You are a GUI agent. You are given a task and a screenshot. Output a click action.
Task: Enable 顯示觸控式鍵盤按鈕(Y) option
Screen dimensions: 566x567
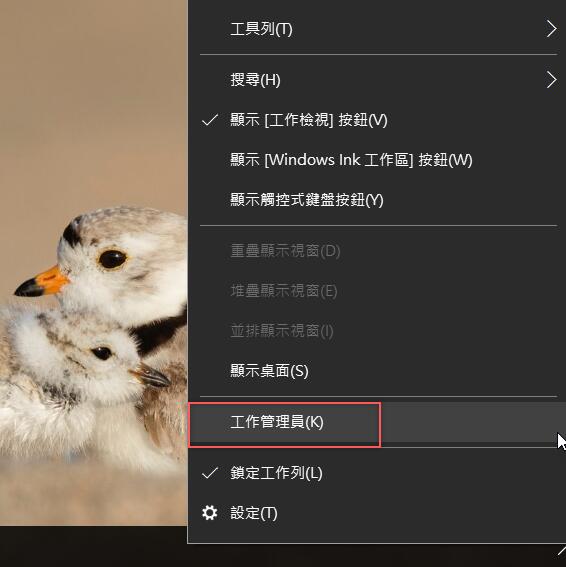(x=376, y=200)
